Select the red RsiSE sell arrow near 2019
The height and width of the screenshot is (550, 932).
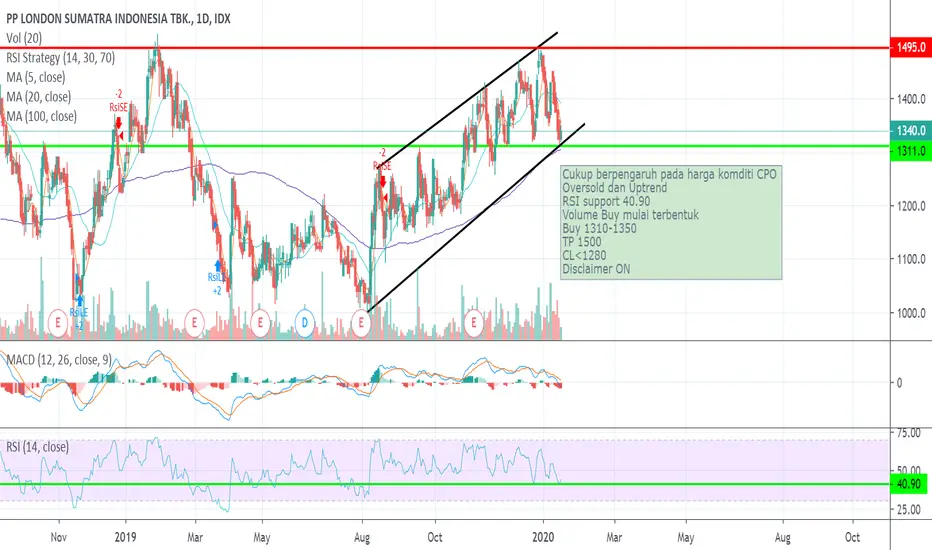pyautogui.click(x=118, y=123)
